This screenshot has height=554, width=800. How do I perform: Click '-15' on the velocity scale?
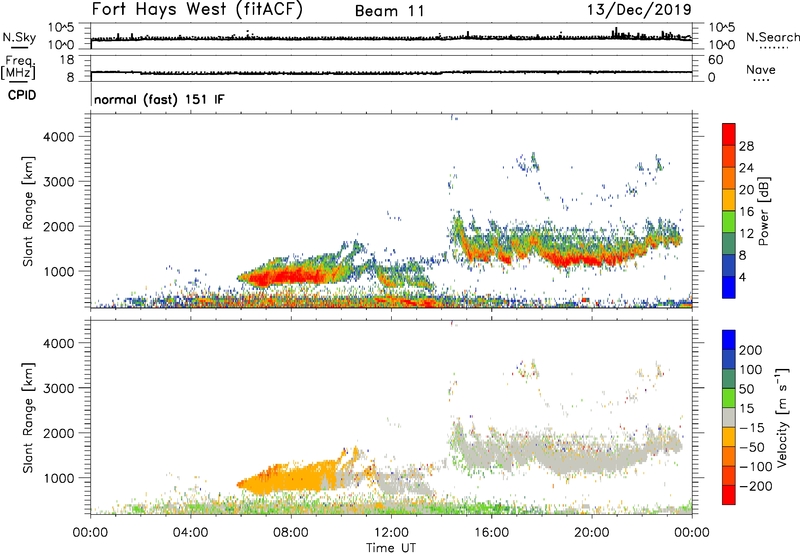tap(752, 428)
